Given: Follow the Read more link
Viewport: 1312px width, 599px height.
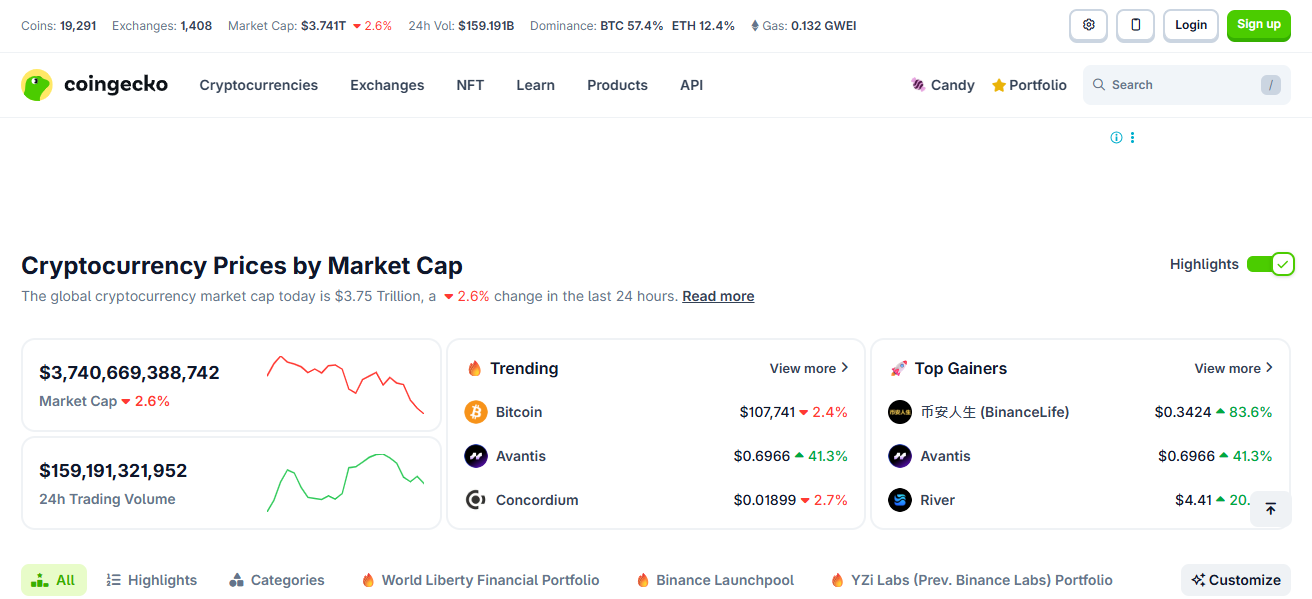Looking at the screenshot, I should pos(718,296).
